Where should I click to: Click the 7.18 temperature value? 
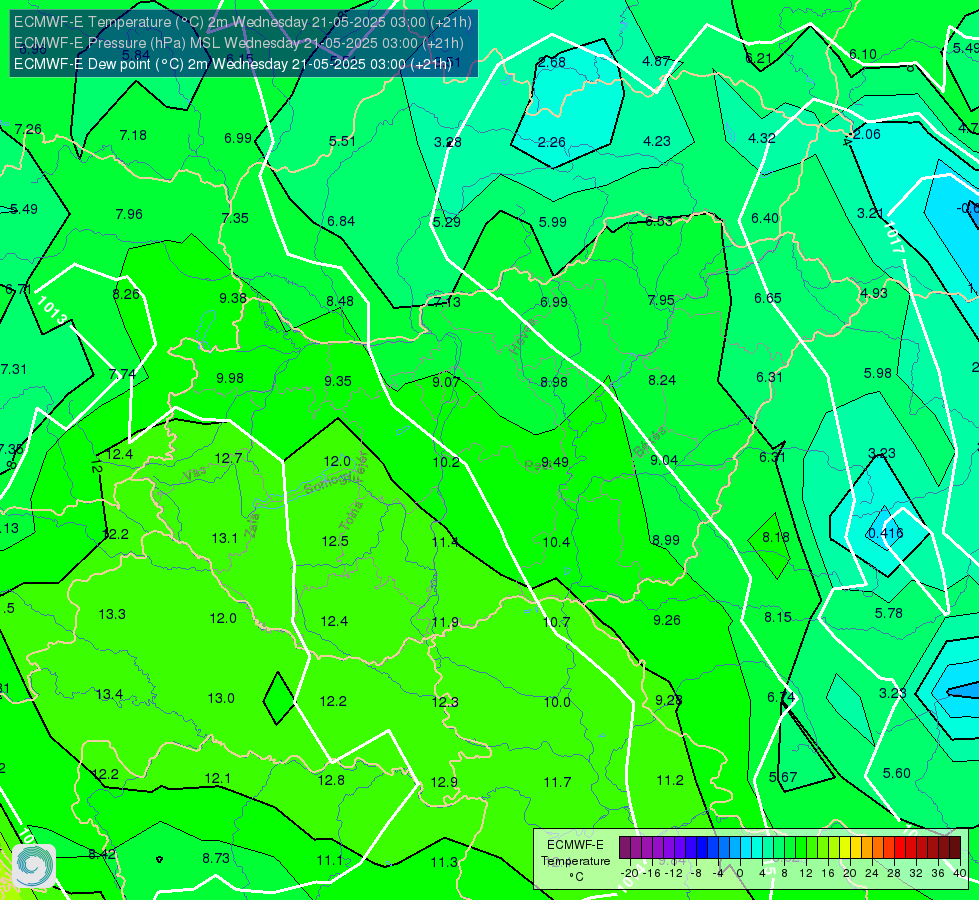pyautogui.click(x=133, y=135)
